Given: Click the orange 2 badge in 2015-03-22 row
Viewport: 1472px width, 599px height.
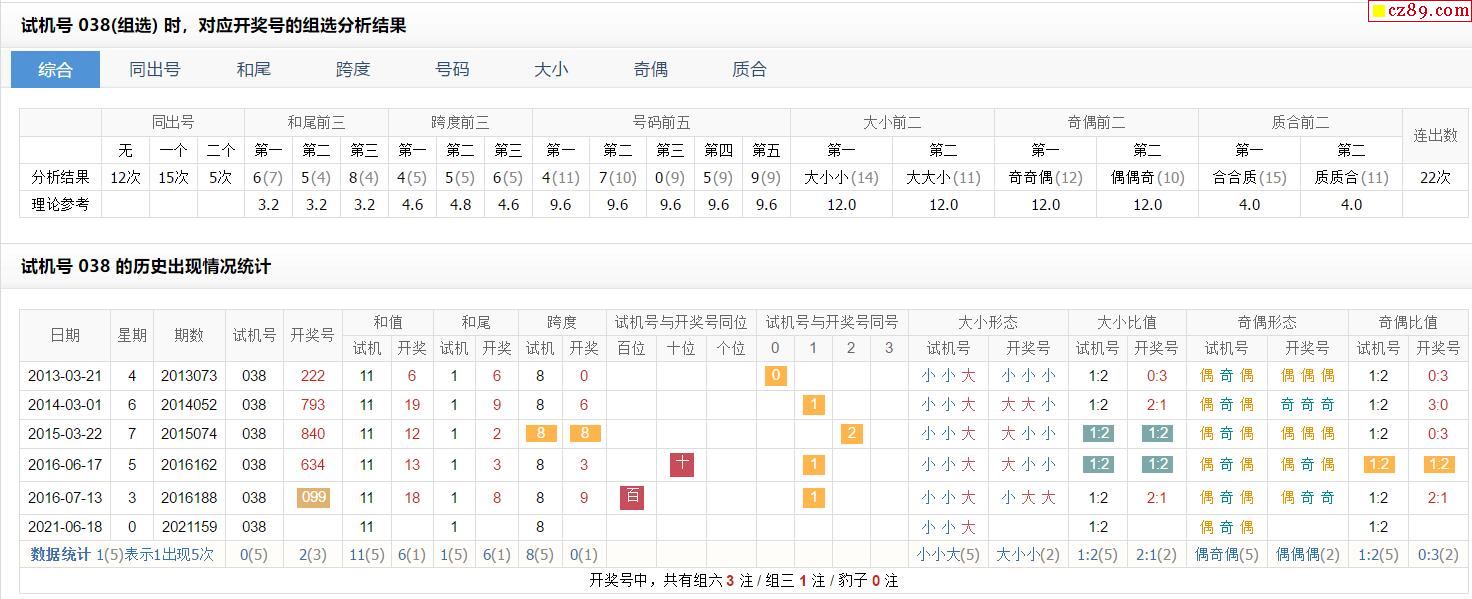Looking at the screenshot, I should point(851,434).
